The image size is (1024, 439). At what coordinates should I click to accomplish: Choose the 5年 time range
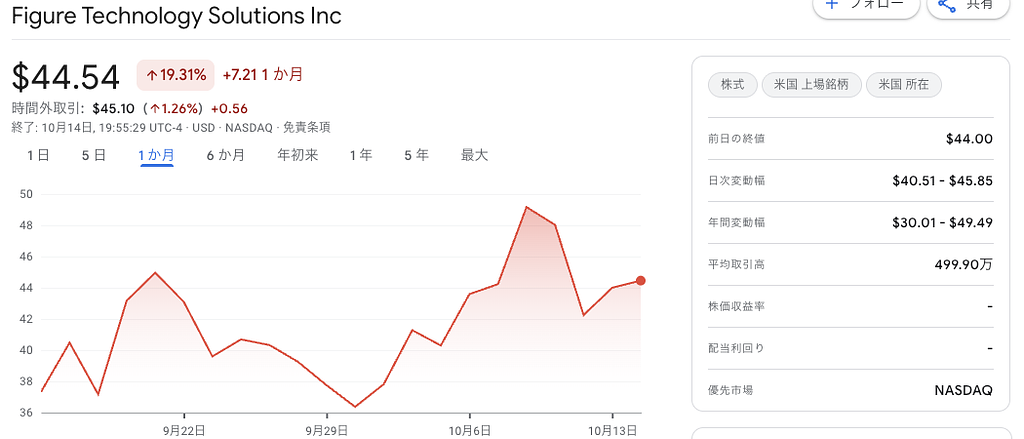click(x=416, y=155)
